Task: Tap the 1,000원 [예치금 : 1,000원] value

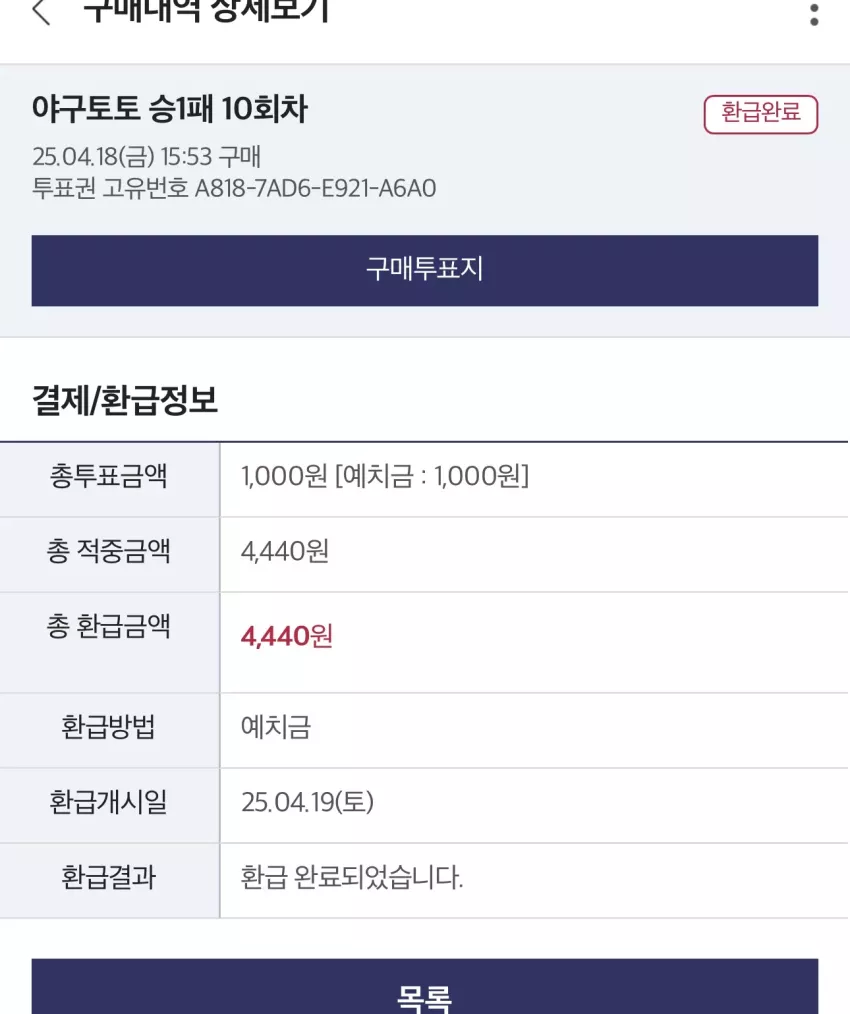Action: point(385,477)
